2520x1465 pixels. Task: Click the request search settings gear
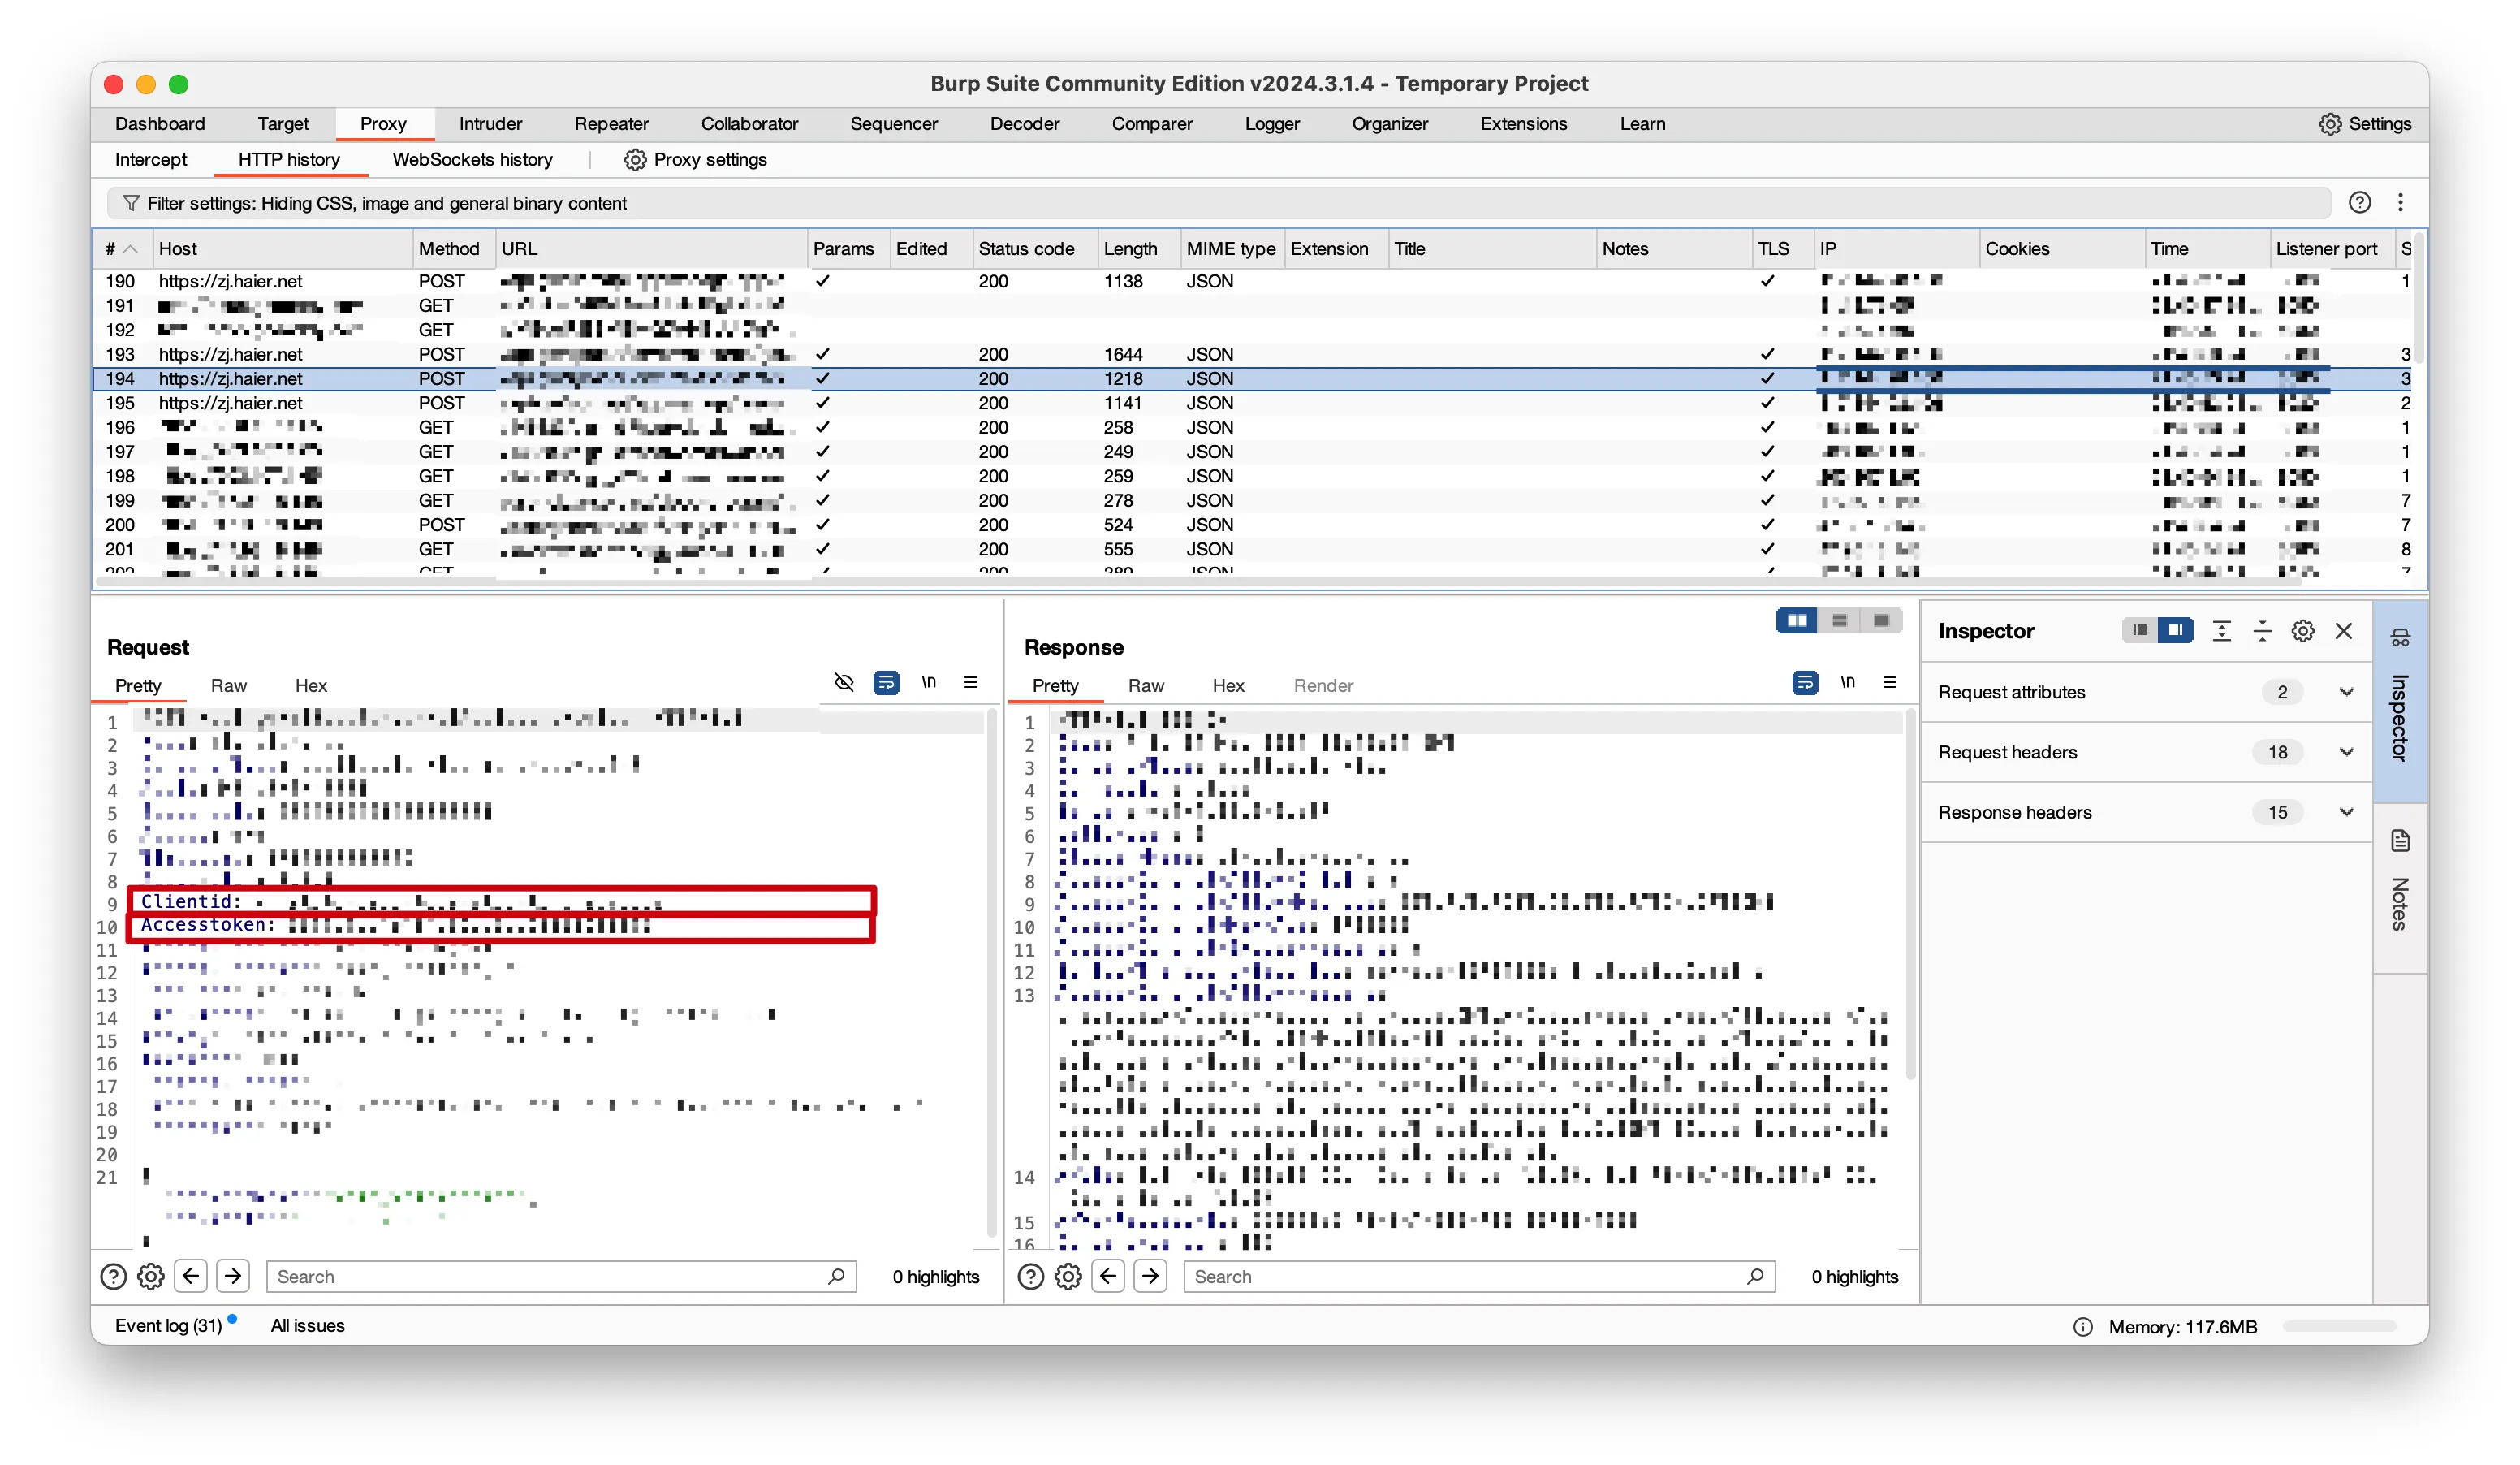(x=151, y=1277)
